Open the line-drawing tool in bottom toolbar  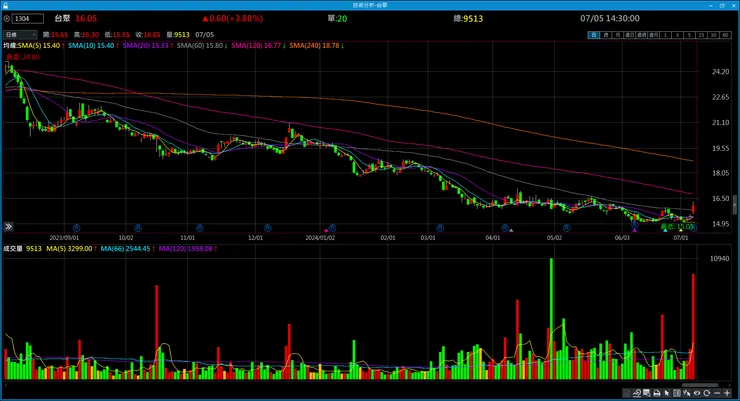point(637,393)
